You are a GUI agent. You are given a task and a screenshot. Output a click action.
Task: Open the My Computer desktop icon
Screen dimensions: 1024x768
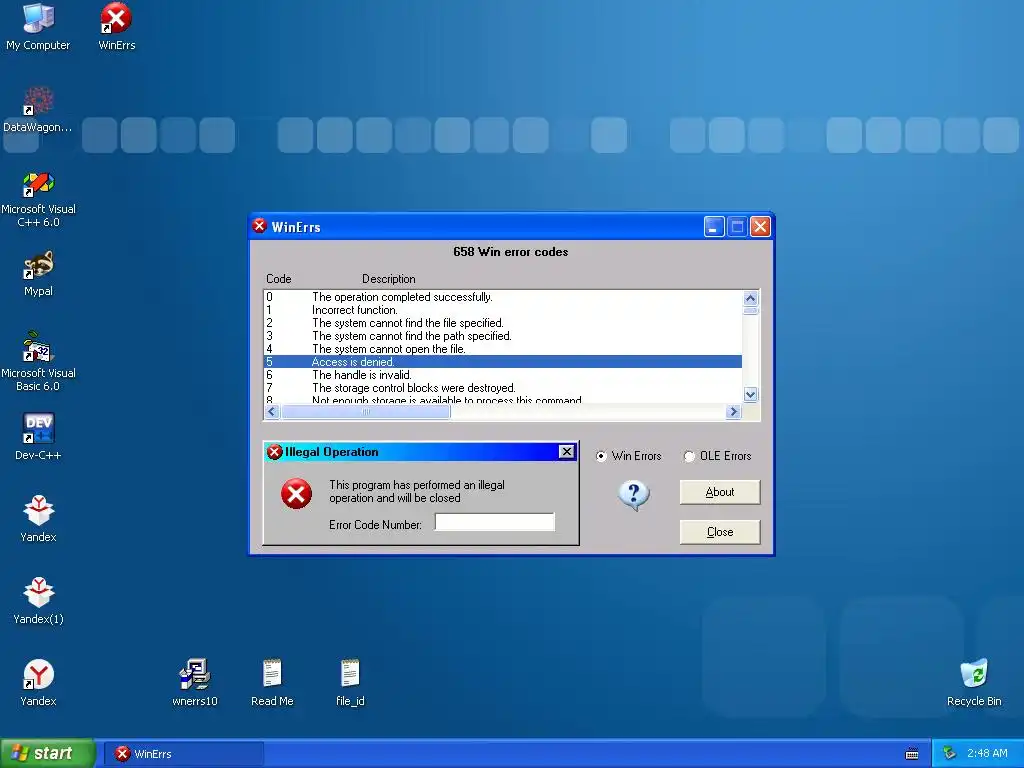38,26
